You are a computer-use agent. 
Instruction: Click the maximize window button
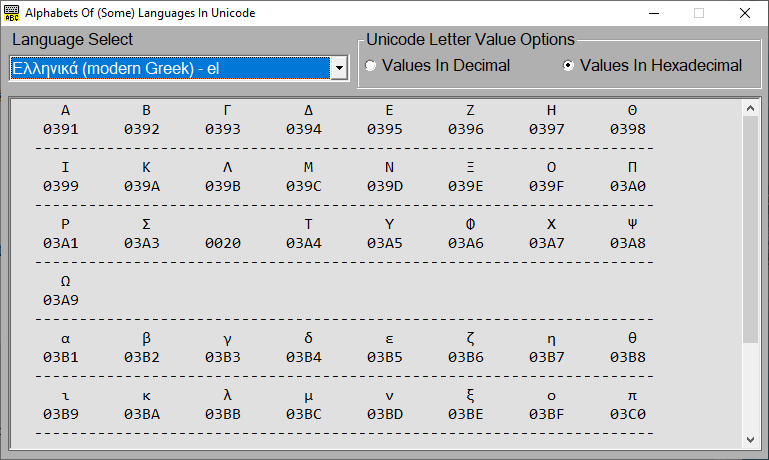[699, 13]
